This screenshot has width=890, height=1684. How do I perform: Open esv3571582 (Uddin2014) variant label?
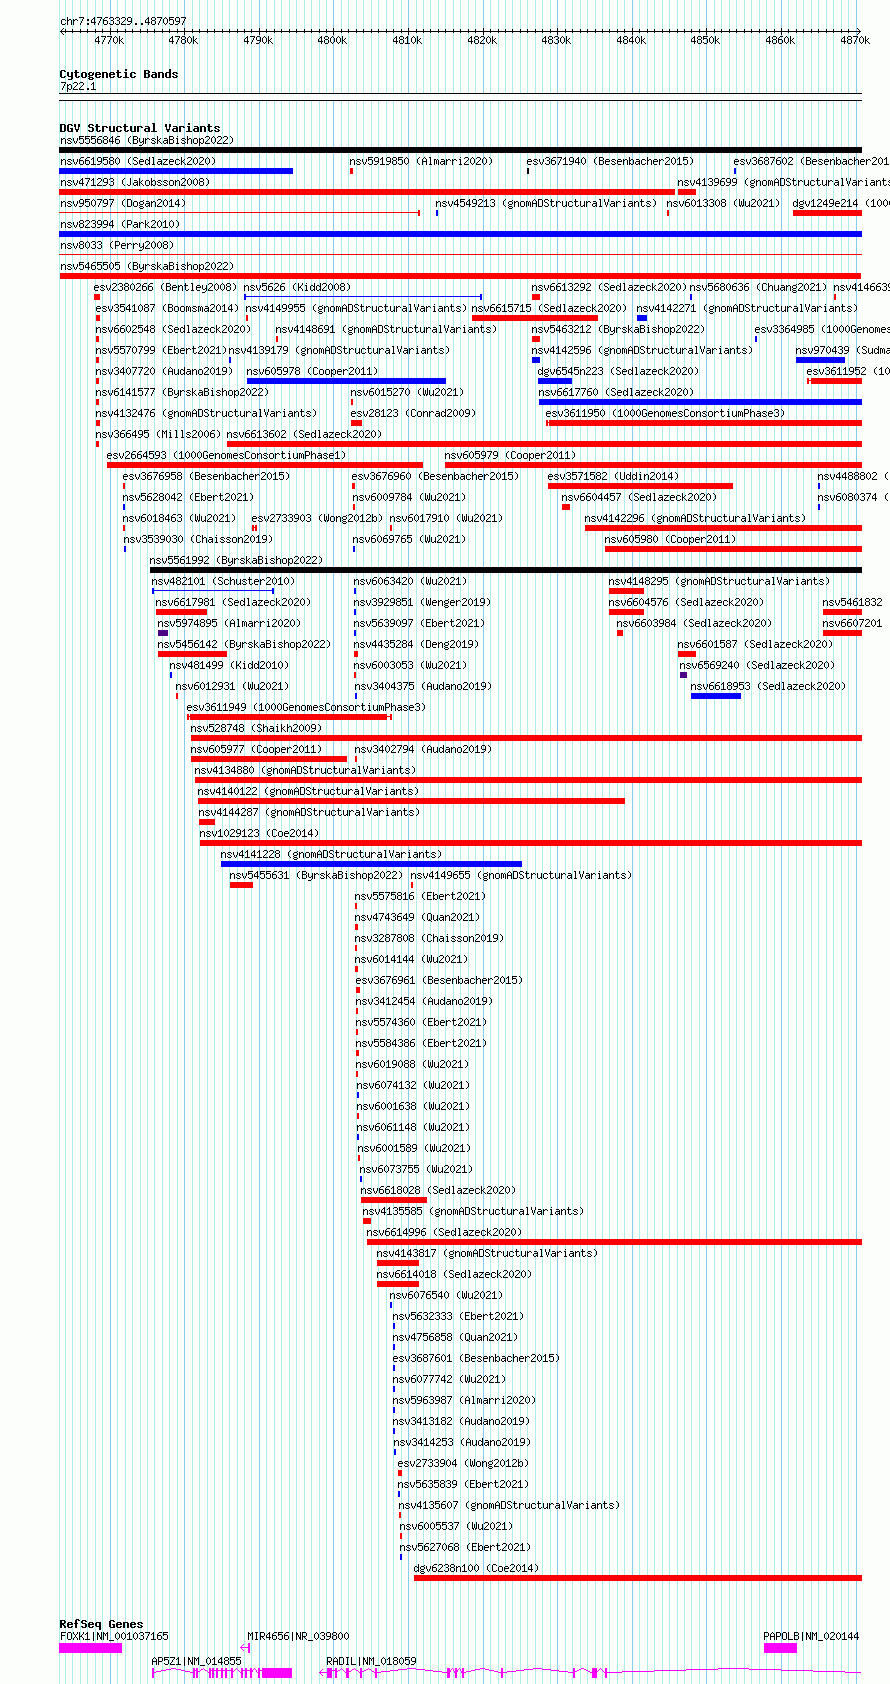pos(613,476)
